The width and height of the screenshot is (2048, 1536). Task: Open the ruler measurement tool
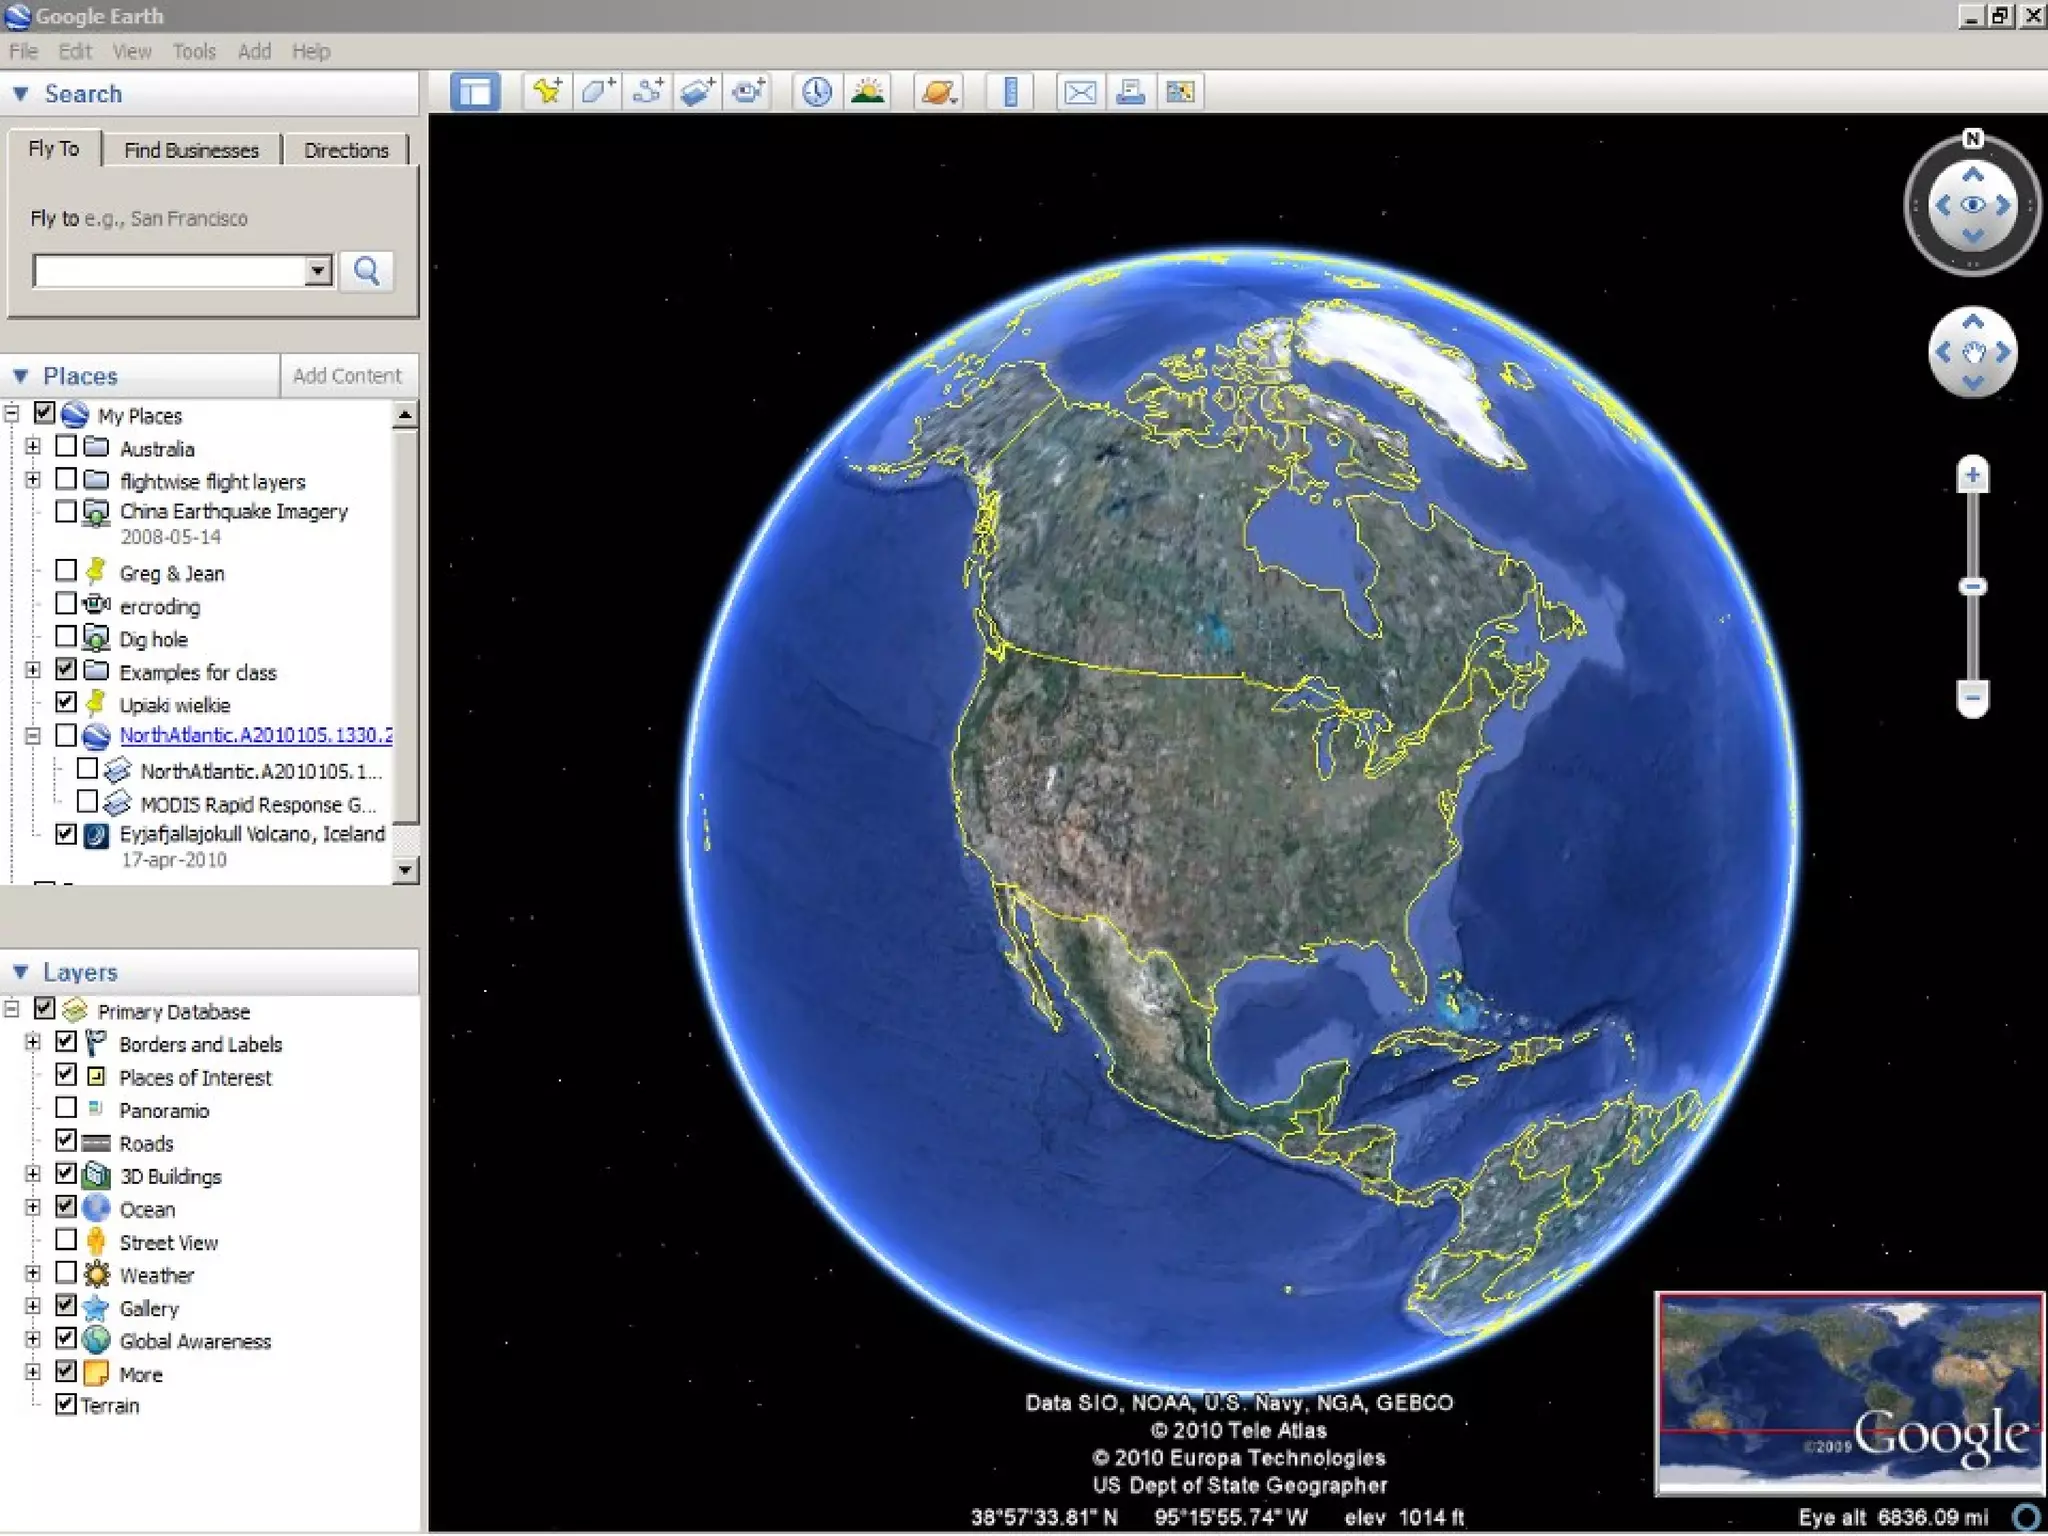point(1010,92)
